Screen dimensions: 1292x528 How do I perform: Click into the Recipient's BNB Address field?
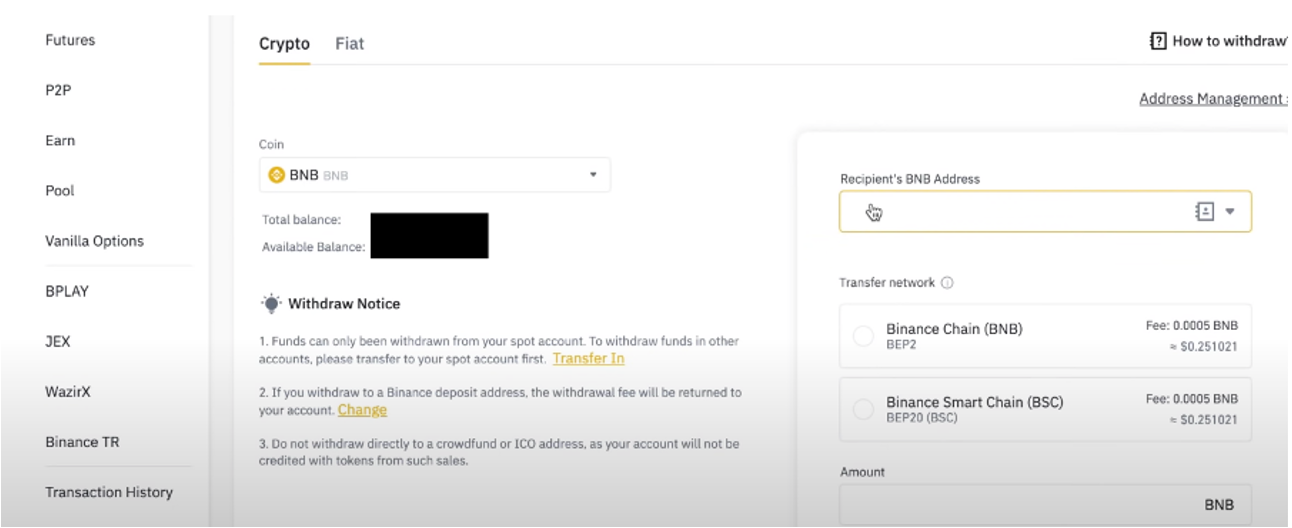coord(1010,212)
